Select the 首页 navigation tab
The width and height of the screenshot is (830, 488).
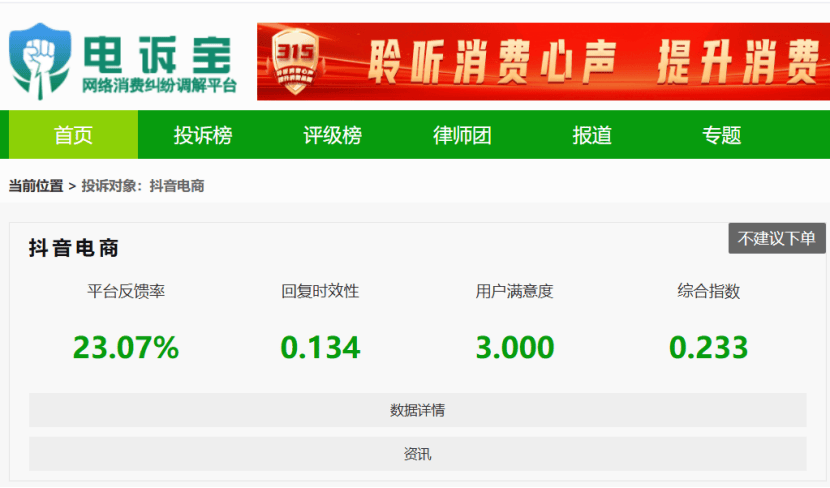(74, 135)
